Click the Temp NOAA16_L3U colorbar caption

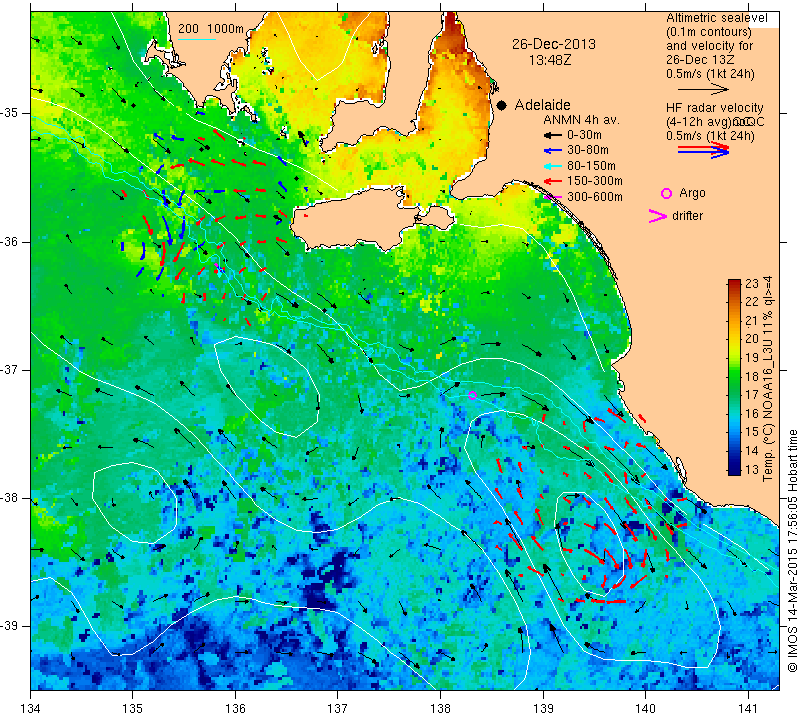pos(768,379)
